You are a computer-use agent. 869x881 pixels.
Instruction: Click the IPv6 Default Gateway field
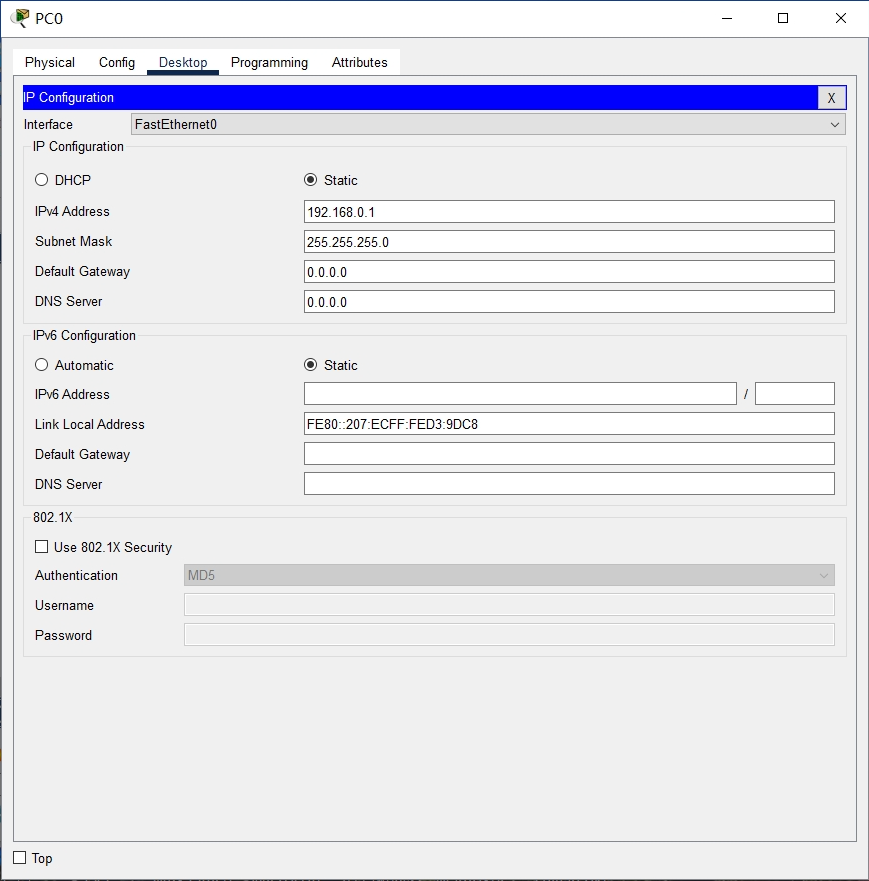pyautogui.click(x=569, y=454)
